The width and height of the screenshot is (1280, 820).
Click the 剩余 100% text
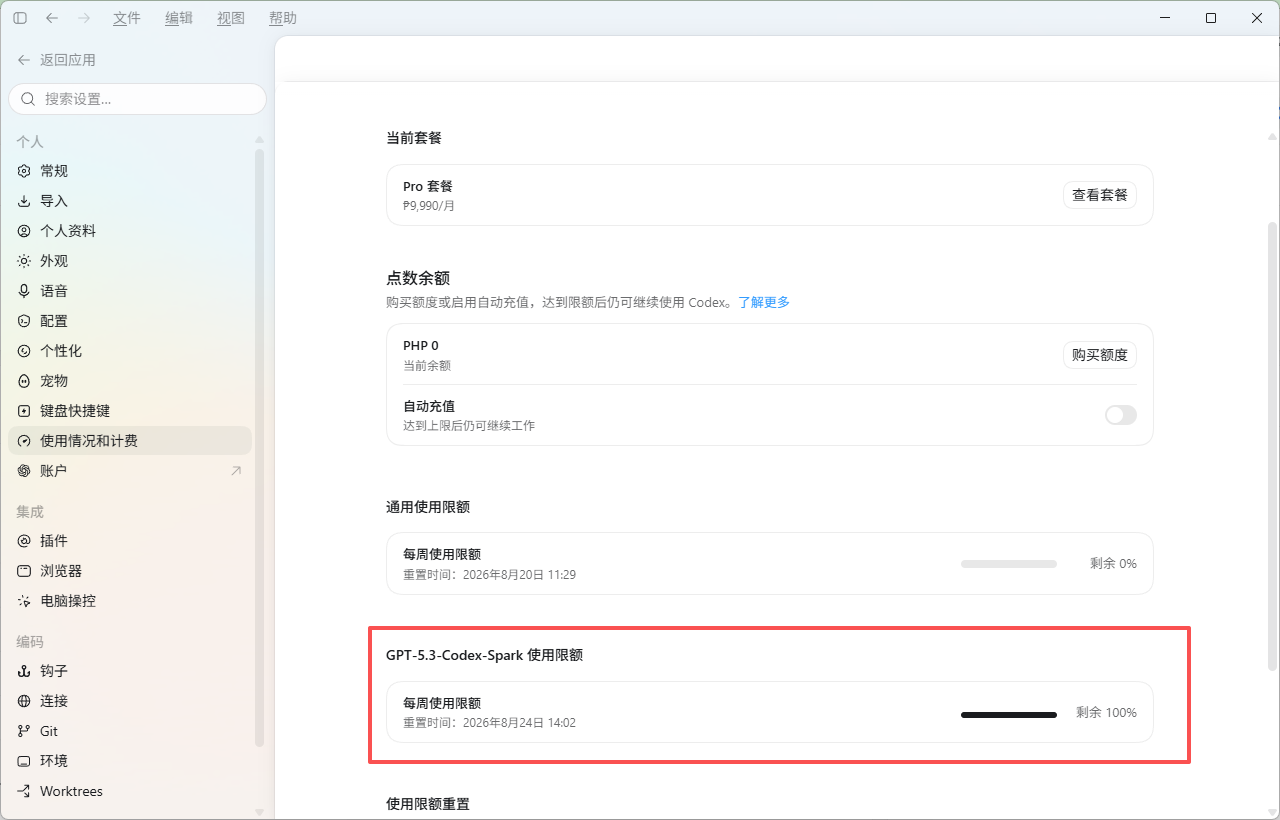[x=1106, y=713]
